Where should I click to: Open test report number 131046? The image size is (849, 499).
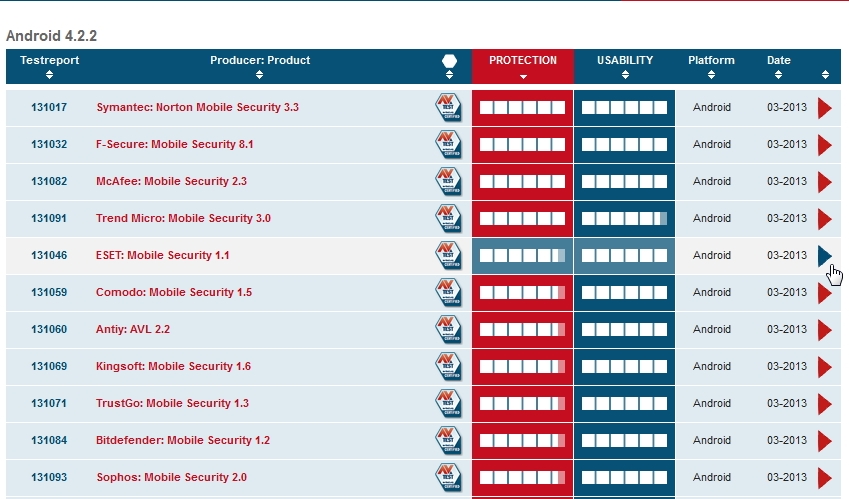pos(49,255)
